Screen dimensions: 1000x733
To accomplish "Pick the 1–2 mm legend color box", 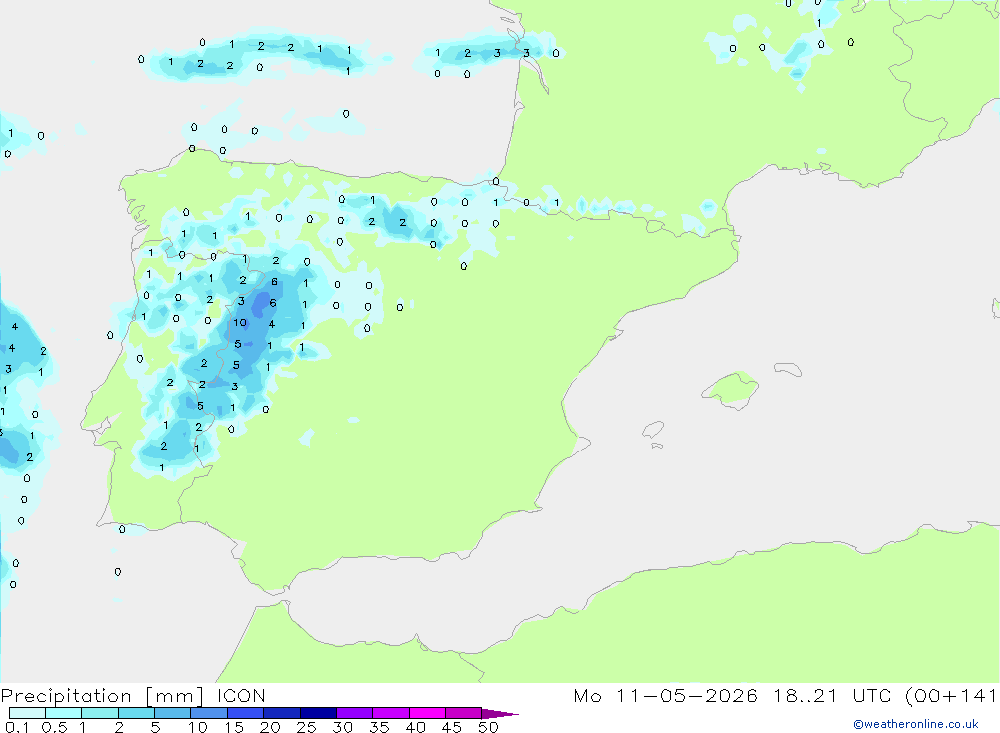I will pos(100,713).
